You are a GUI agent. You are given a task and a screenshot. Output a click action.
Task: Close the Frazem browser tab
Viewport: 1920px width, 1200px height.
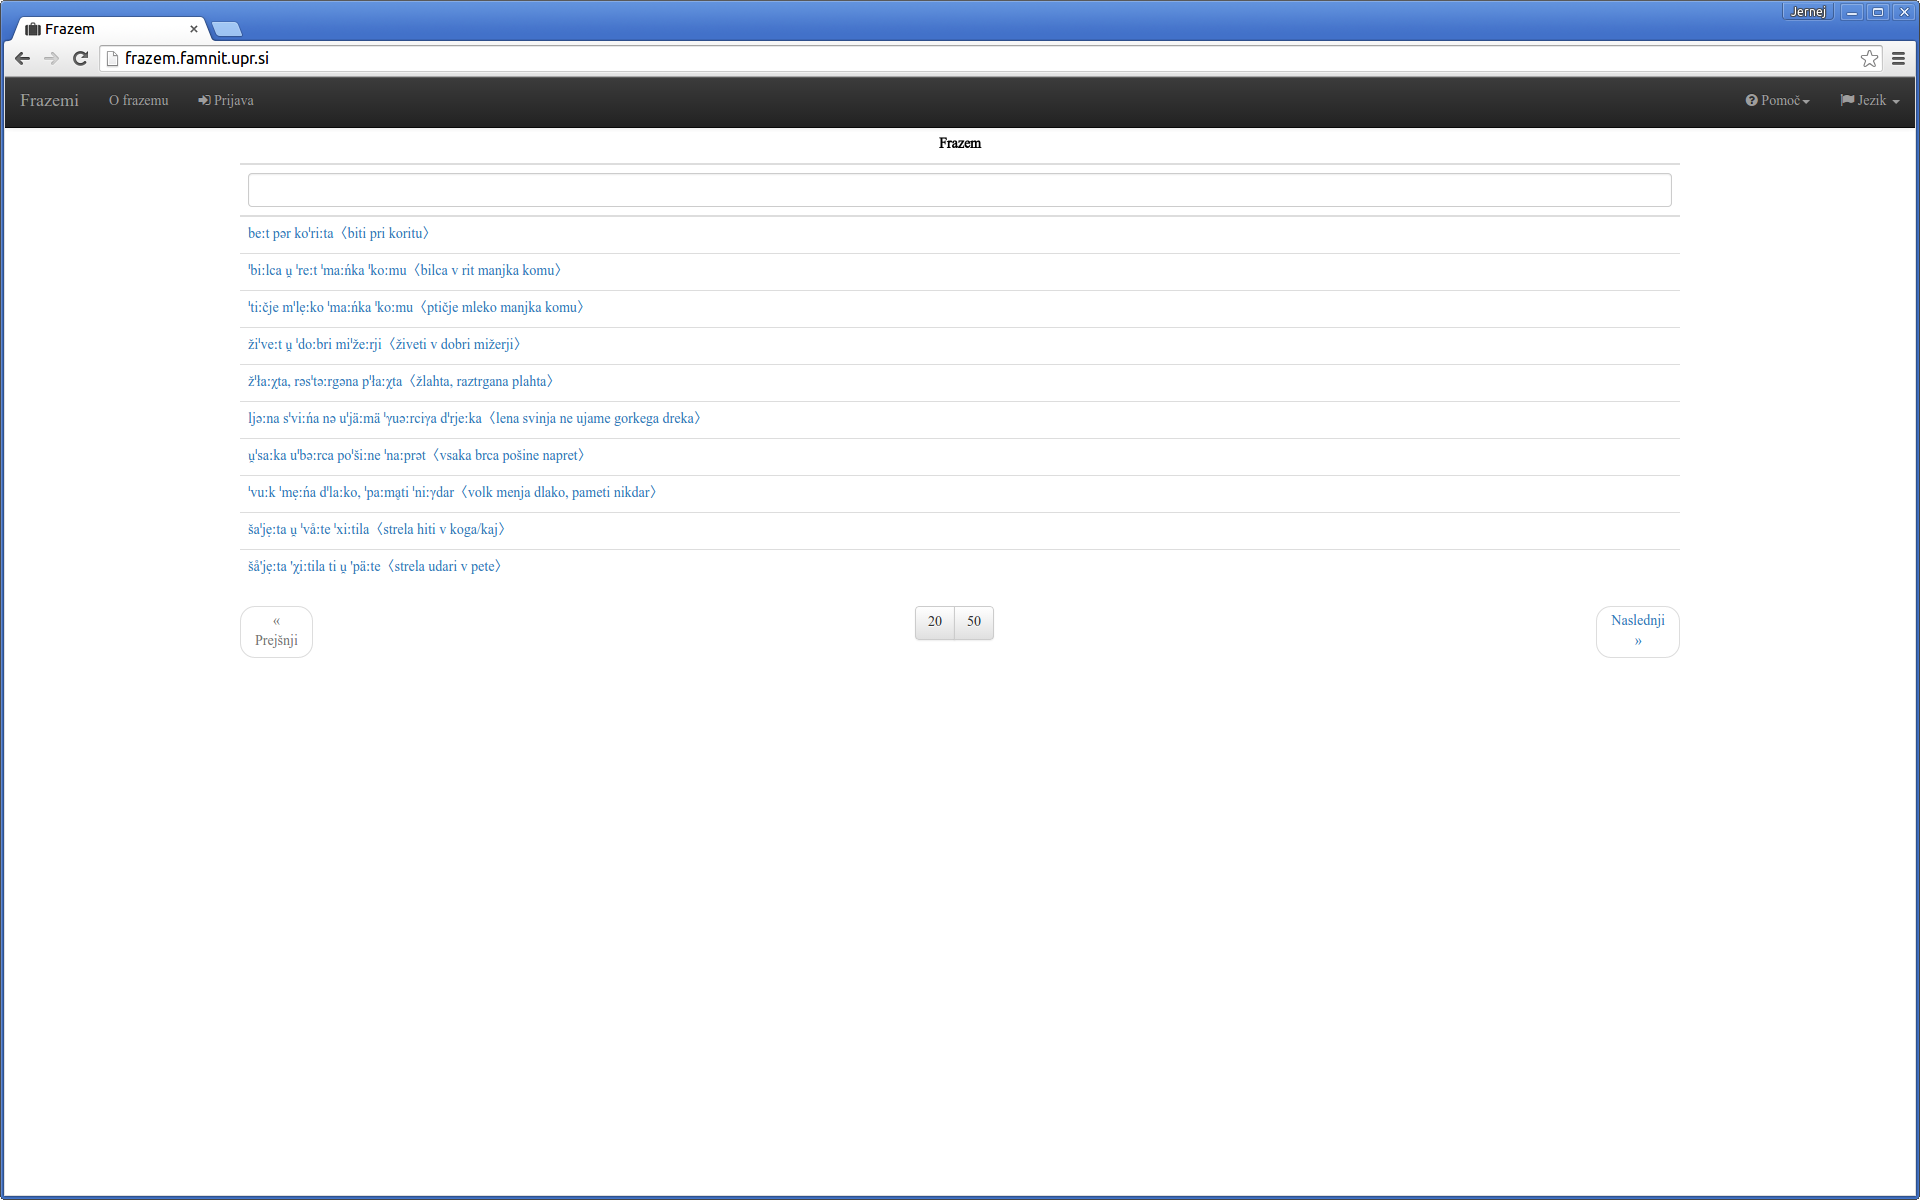(x=194, y=29)
